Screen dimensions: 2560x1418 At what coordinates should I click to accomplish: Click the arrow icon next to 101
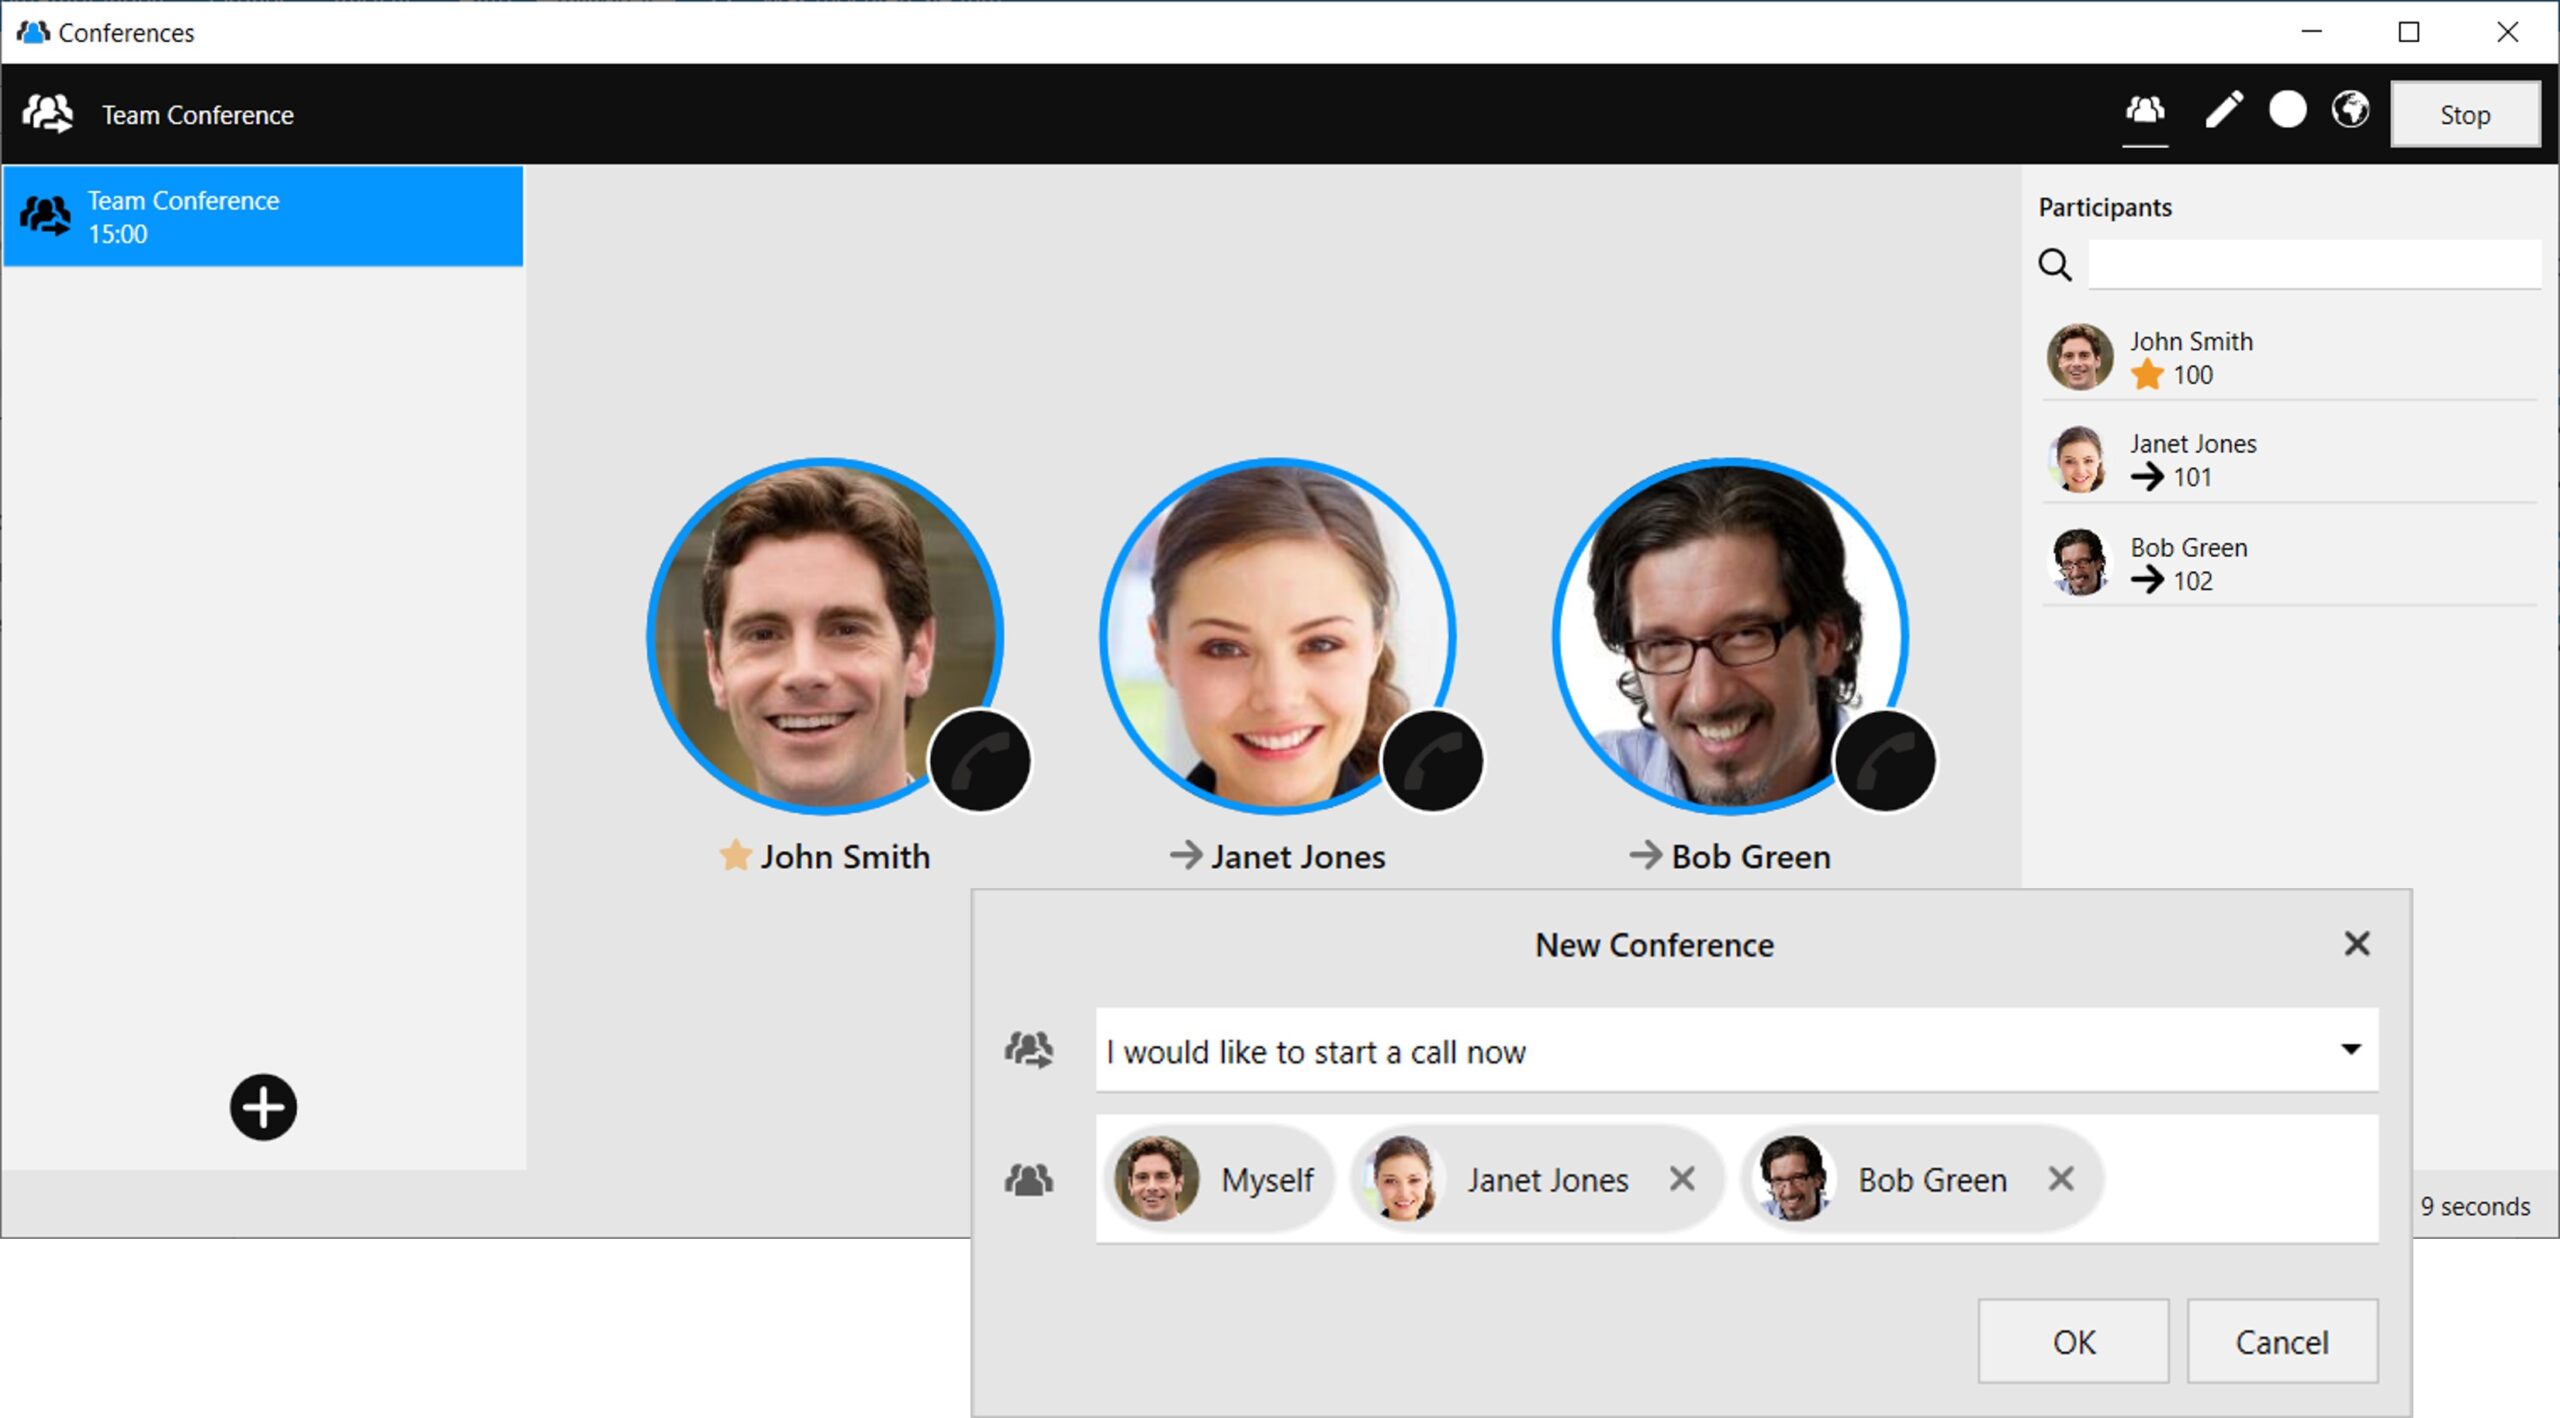[x=2147, y=477]
